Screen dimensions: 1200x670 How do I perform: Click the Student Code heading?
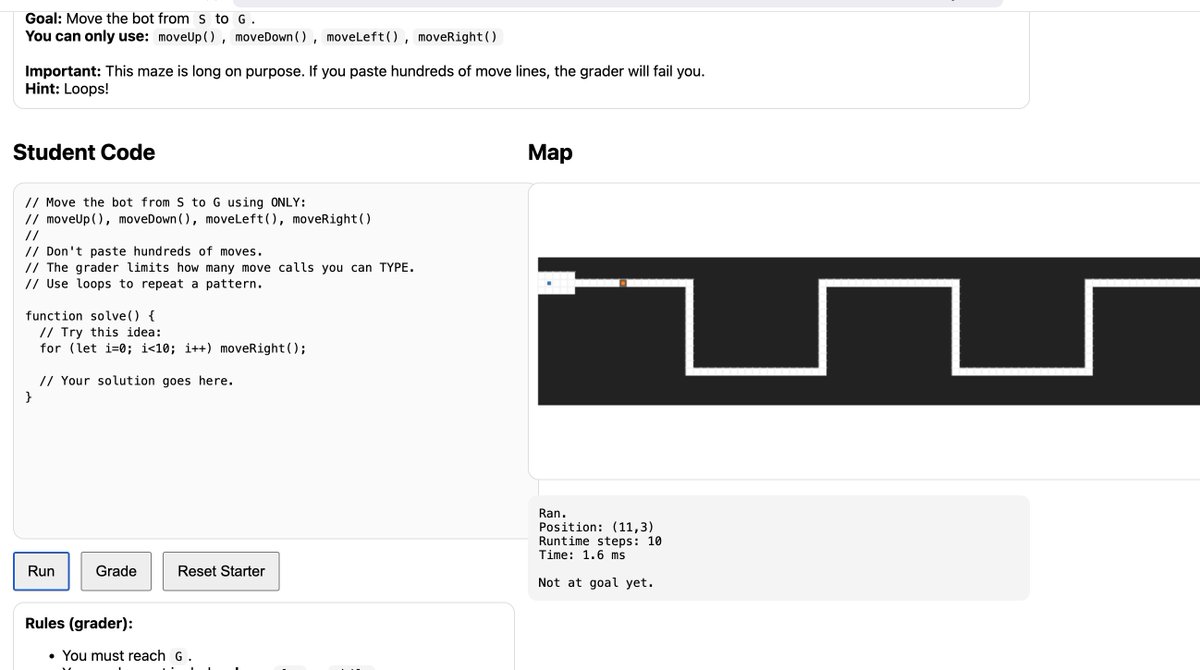coord(84,152)
